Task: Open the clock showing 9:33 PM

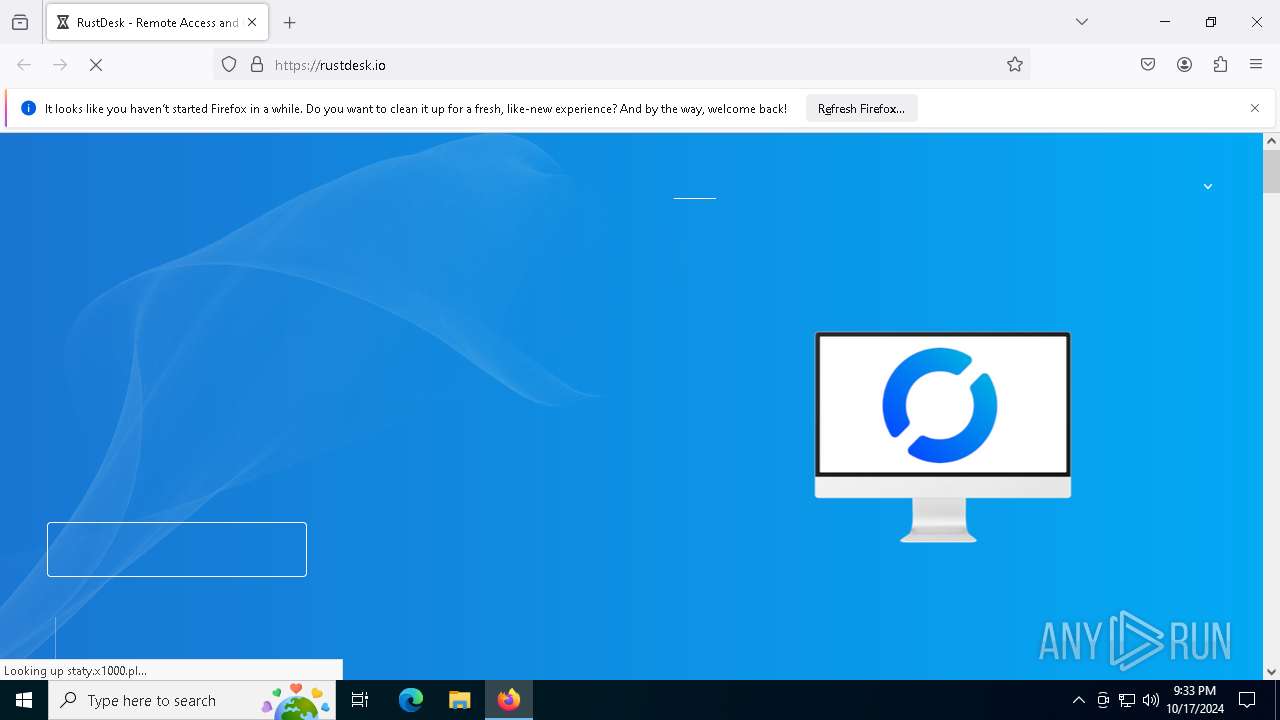Action: 1195,700
